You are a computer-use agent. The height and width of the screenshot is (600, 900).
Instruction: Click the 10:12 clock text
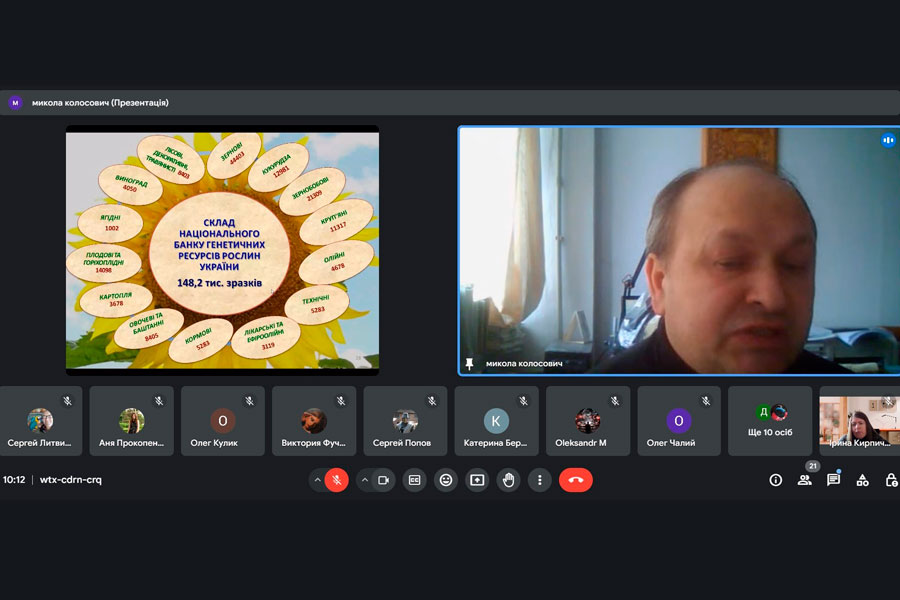point(14,479)
